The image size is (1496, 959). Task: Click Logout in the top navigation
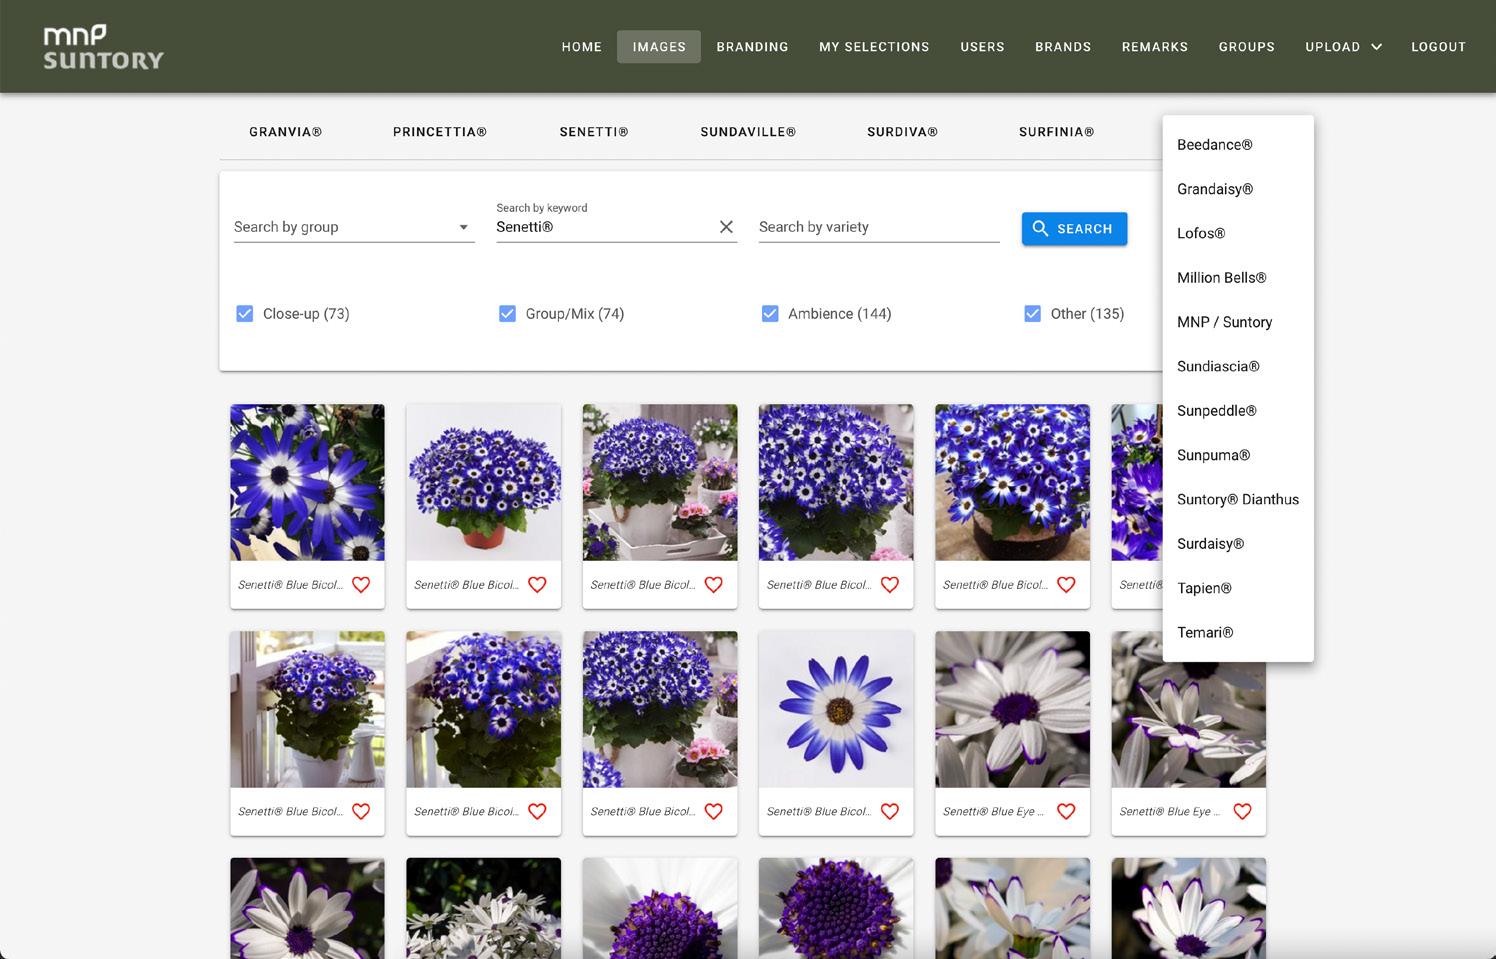click(x=1438, y=47)
